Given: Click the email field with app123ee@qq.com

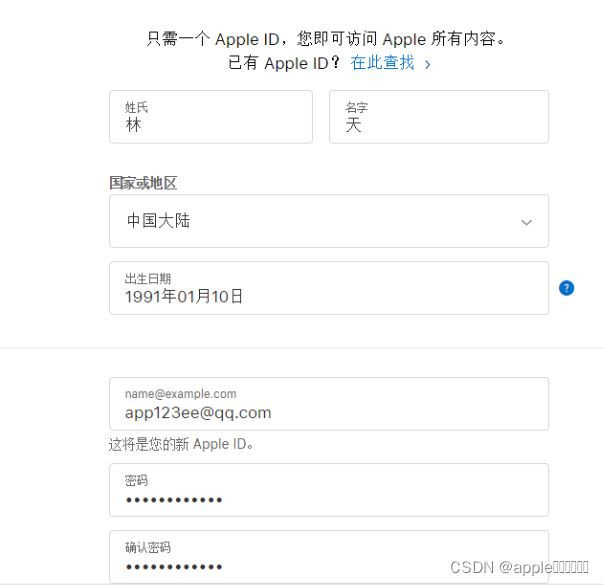Looking at the screenshot, I should tap(329, 404).
